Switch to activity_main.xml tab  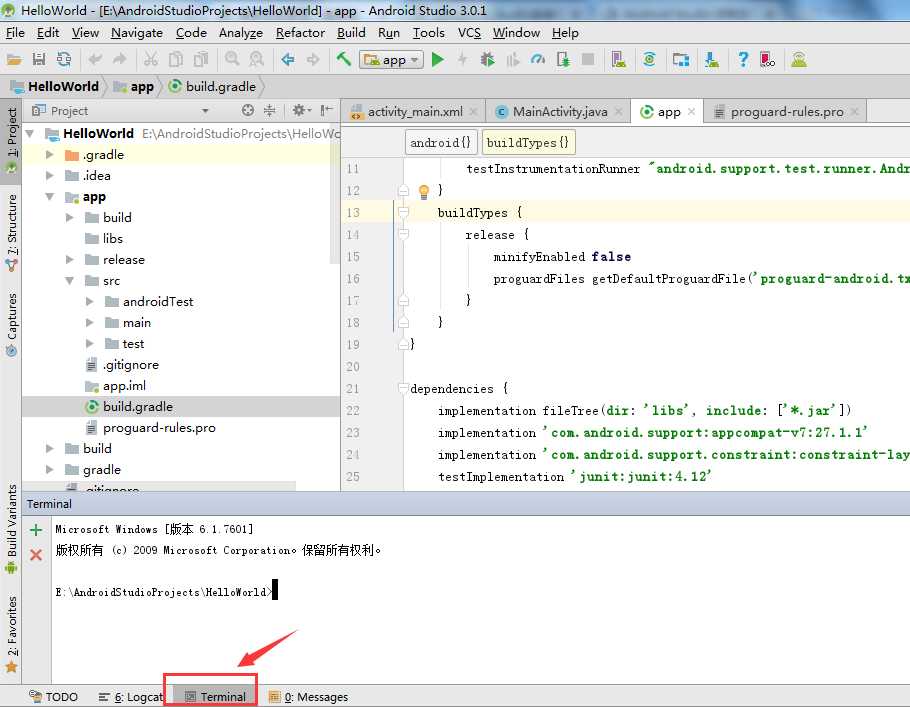(x=414, y=112)
